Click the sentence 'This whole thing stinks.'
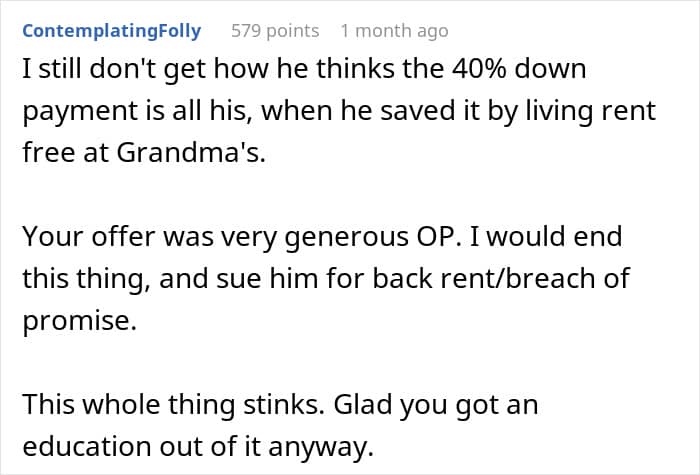Viewport: 700px width, 475px height. [x=174, y=404]
